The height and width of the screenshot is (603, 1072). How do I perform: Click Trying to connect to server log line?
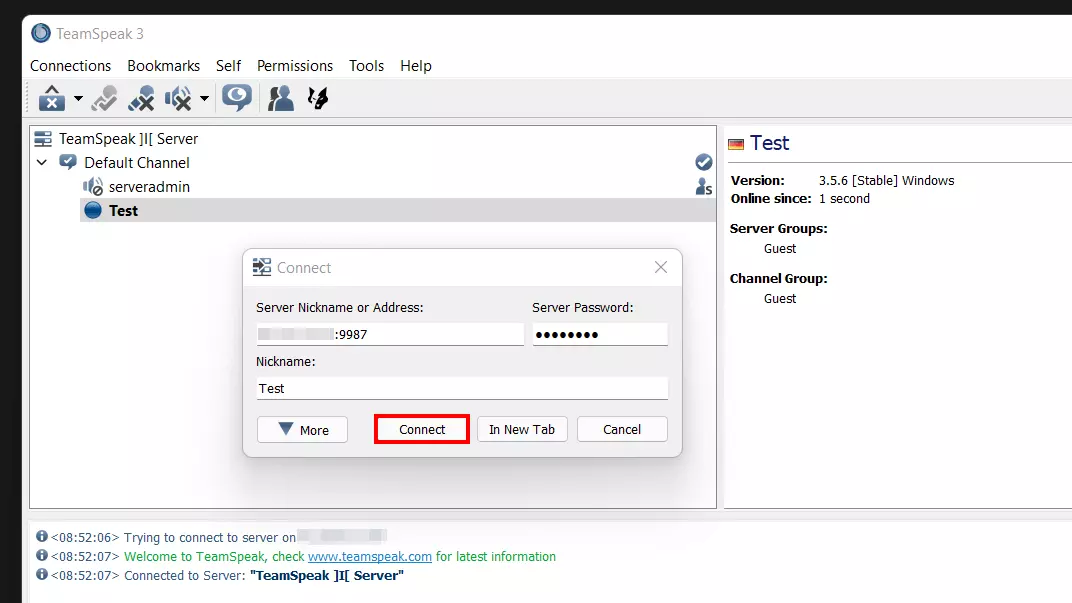[x=210, y=537]
